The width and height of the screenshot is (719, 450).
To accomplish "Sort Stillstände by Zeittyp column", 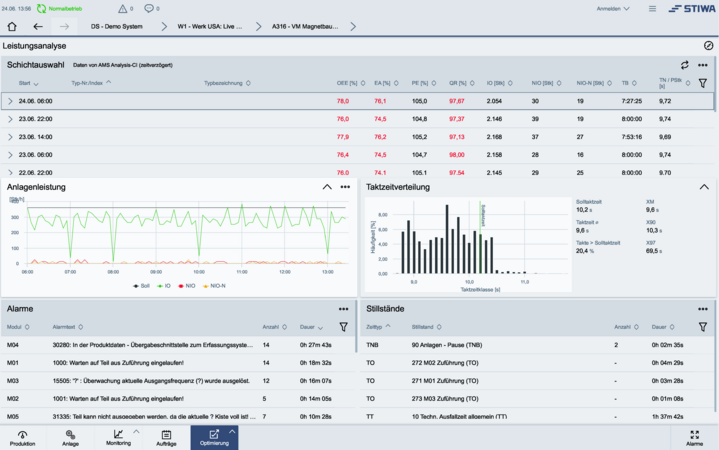I will point(378,327).
